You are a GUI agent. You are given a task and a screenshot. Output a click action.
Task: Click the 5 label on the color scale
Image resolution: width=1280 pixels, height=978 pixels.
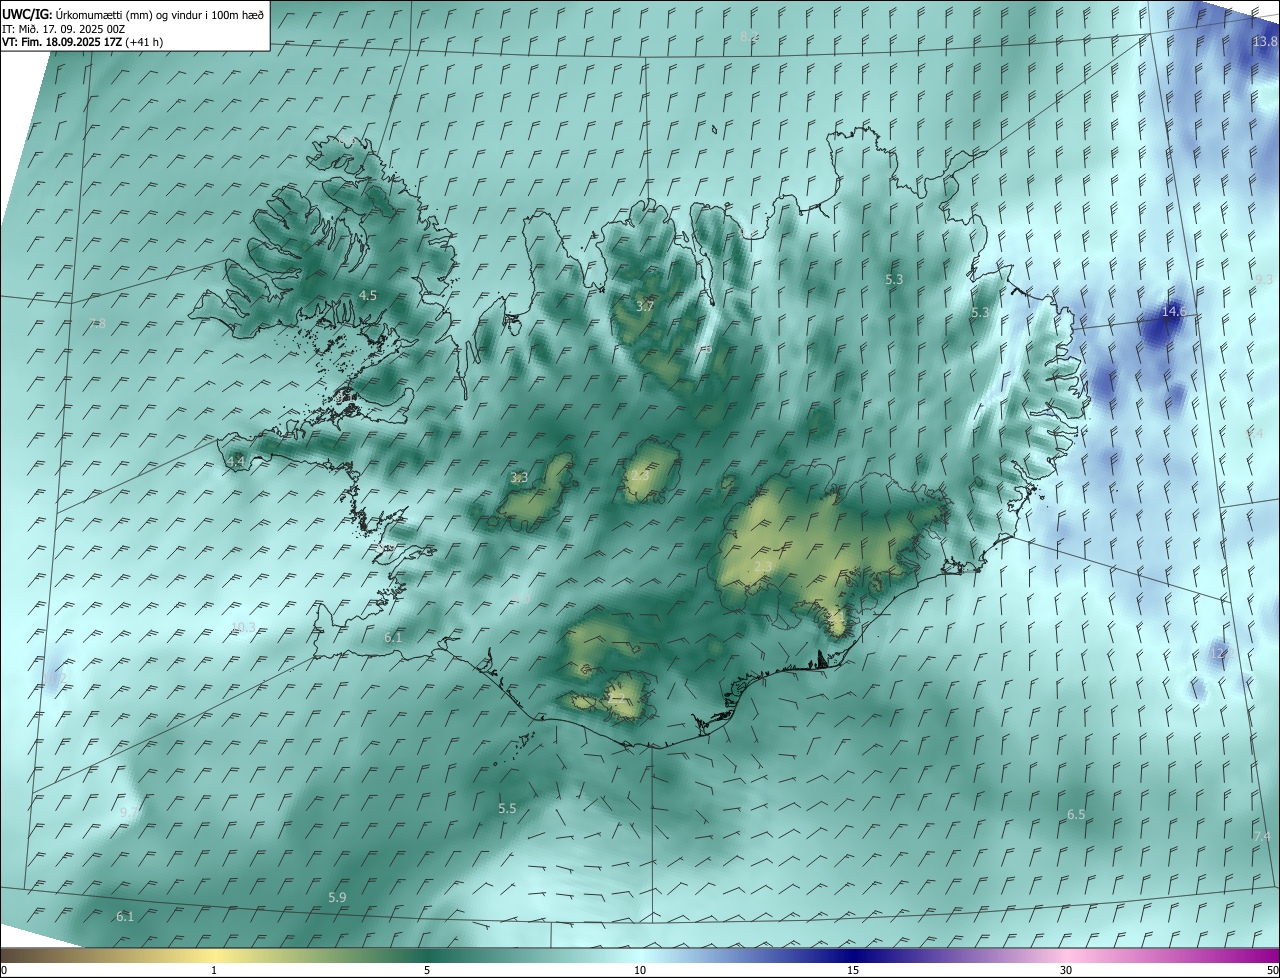pos(427,971)
